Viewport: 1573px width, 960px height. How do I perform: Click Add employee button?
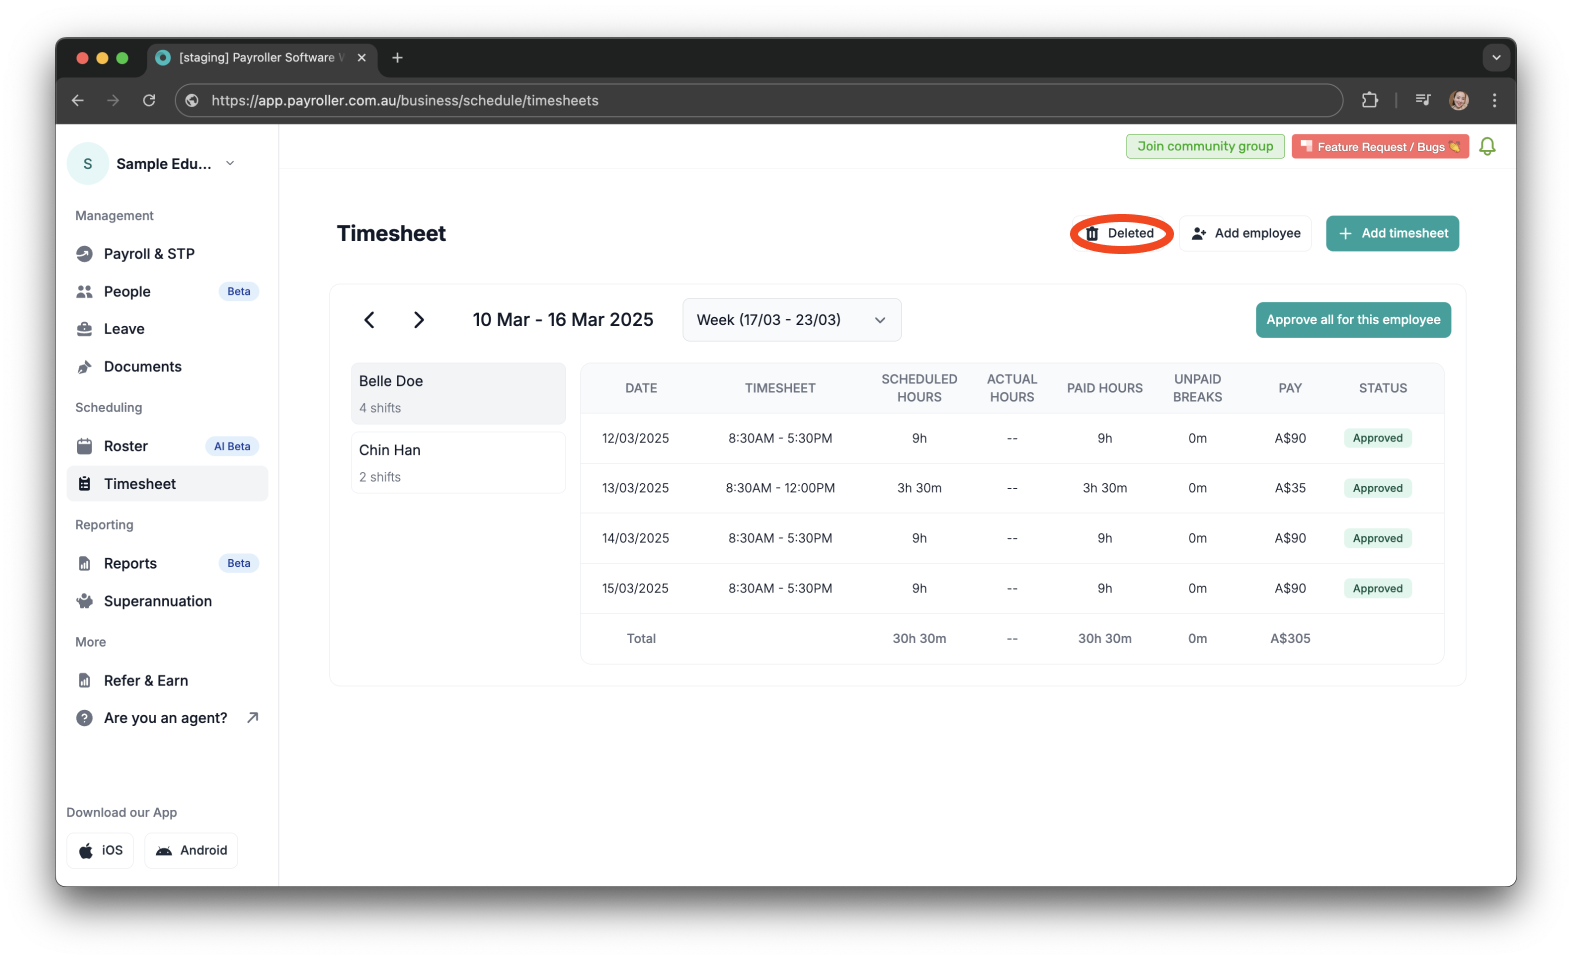pyautogui.click(x=1245, y=234)
